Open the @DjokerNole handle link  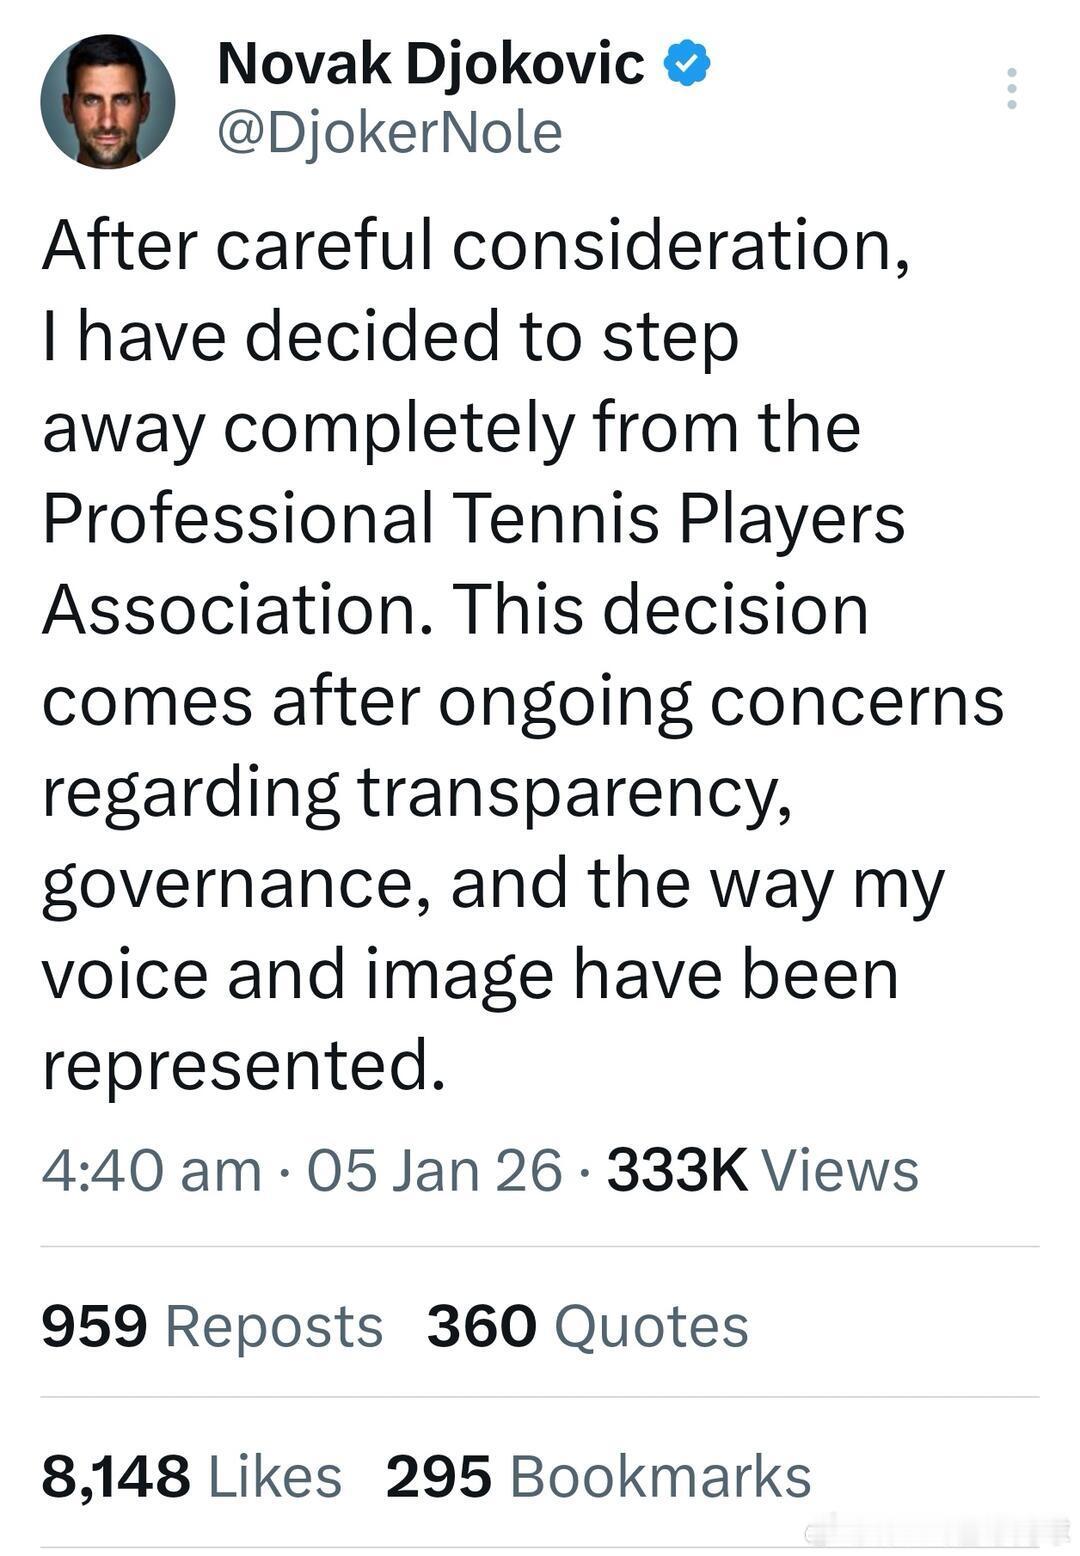pyautogui.click(x=390, y=133)
